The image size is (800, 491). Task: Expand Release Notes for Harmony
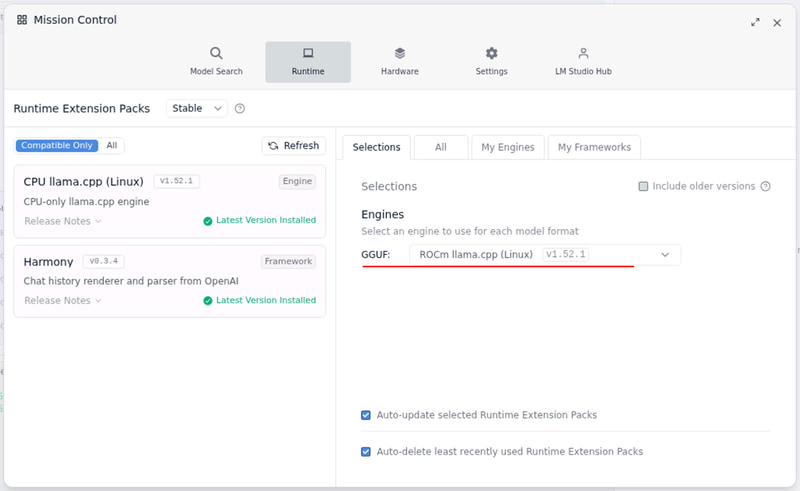pyautogui.click(x=63, y=301)
